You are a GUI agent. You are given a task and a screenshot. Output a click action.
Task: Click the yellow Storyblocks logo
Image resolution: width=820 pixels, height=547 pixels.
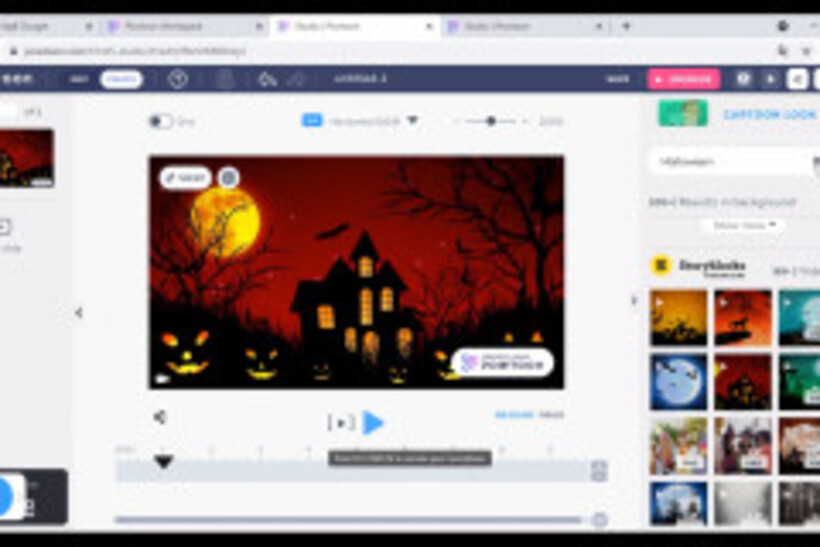[660, 265]
